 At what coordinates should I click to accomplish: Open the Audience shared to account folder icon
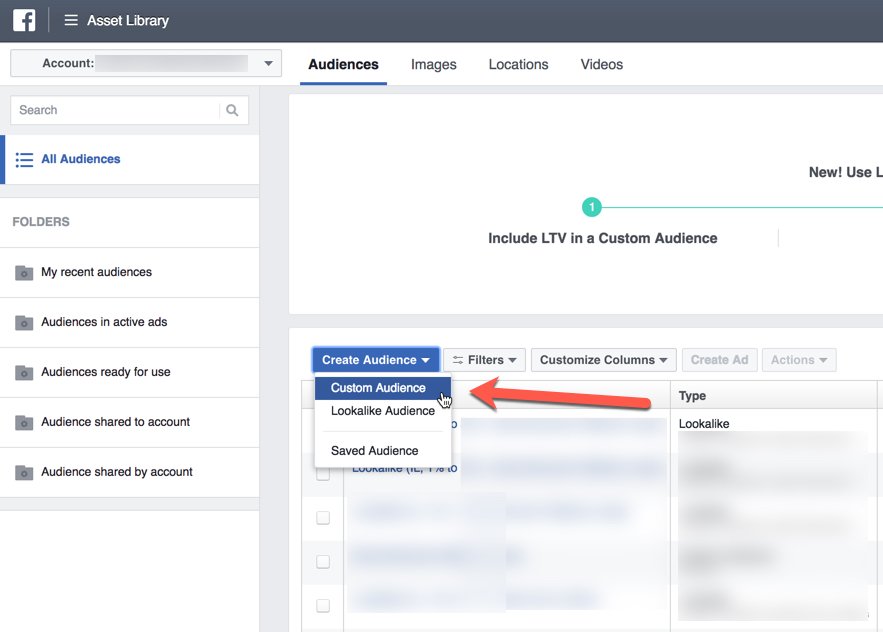tap(24, 422)
